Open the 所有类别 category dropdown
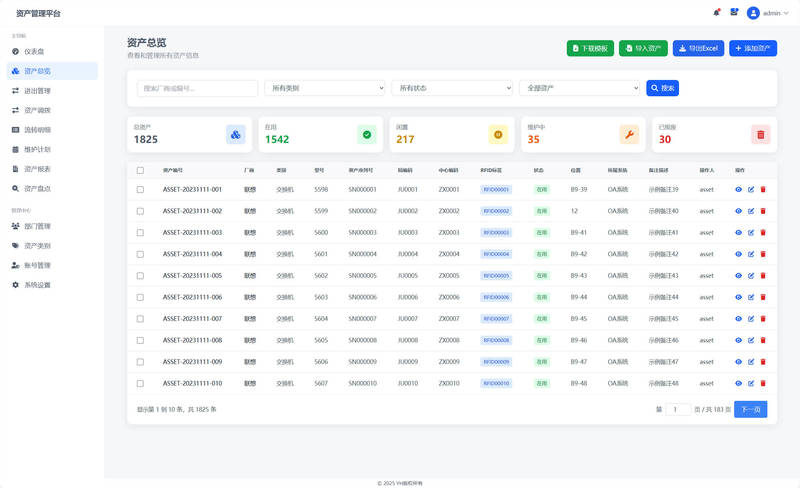Viewport: 800px width, 488px height. click(324, 88)
